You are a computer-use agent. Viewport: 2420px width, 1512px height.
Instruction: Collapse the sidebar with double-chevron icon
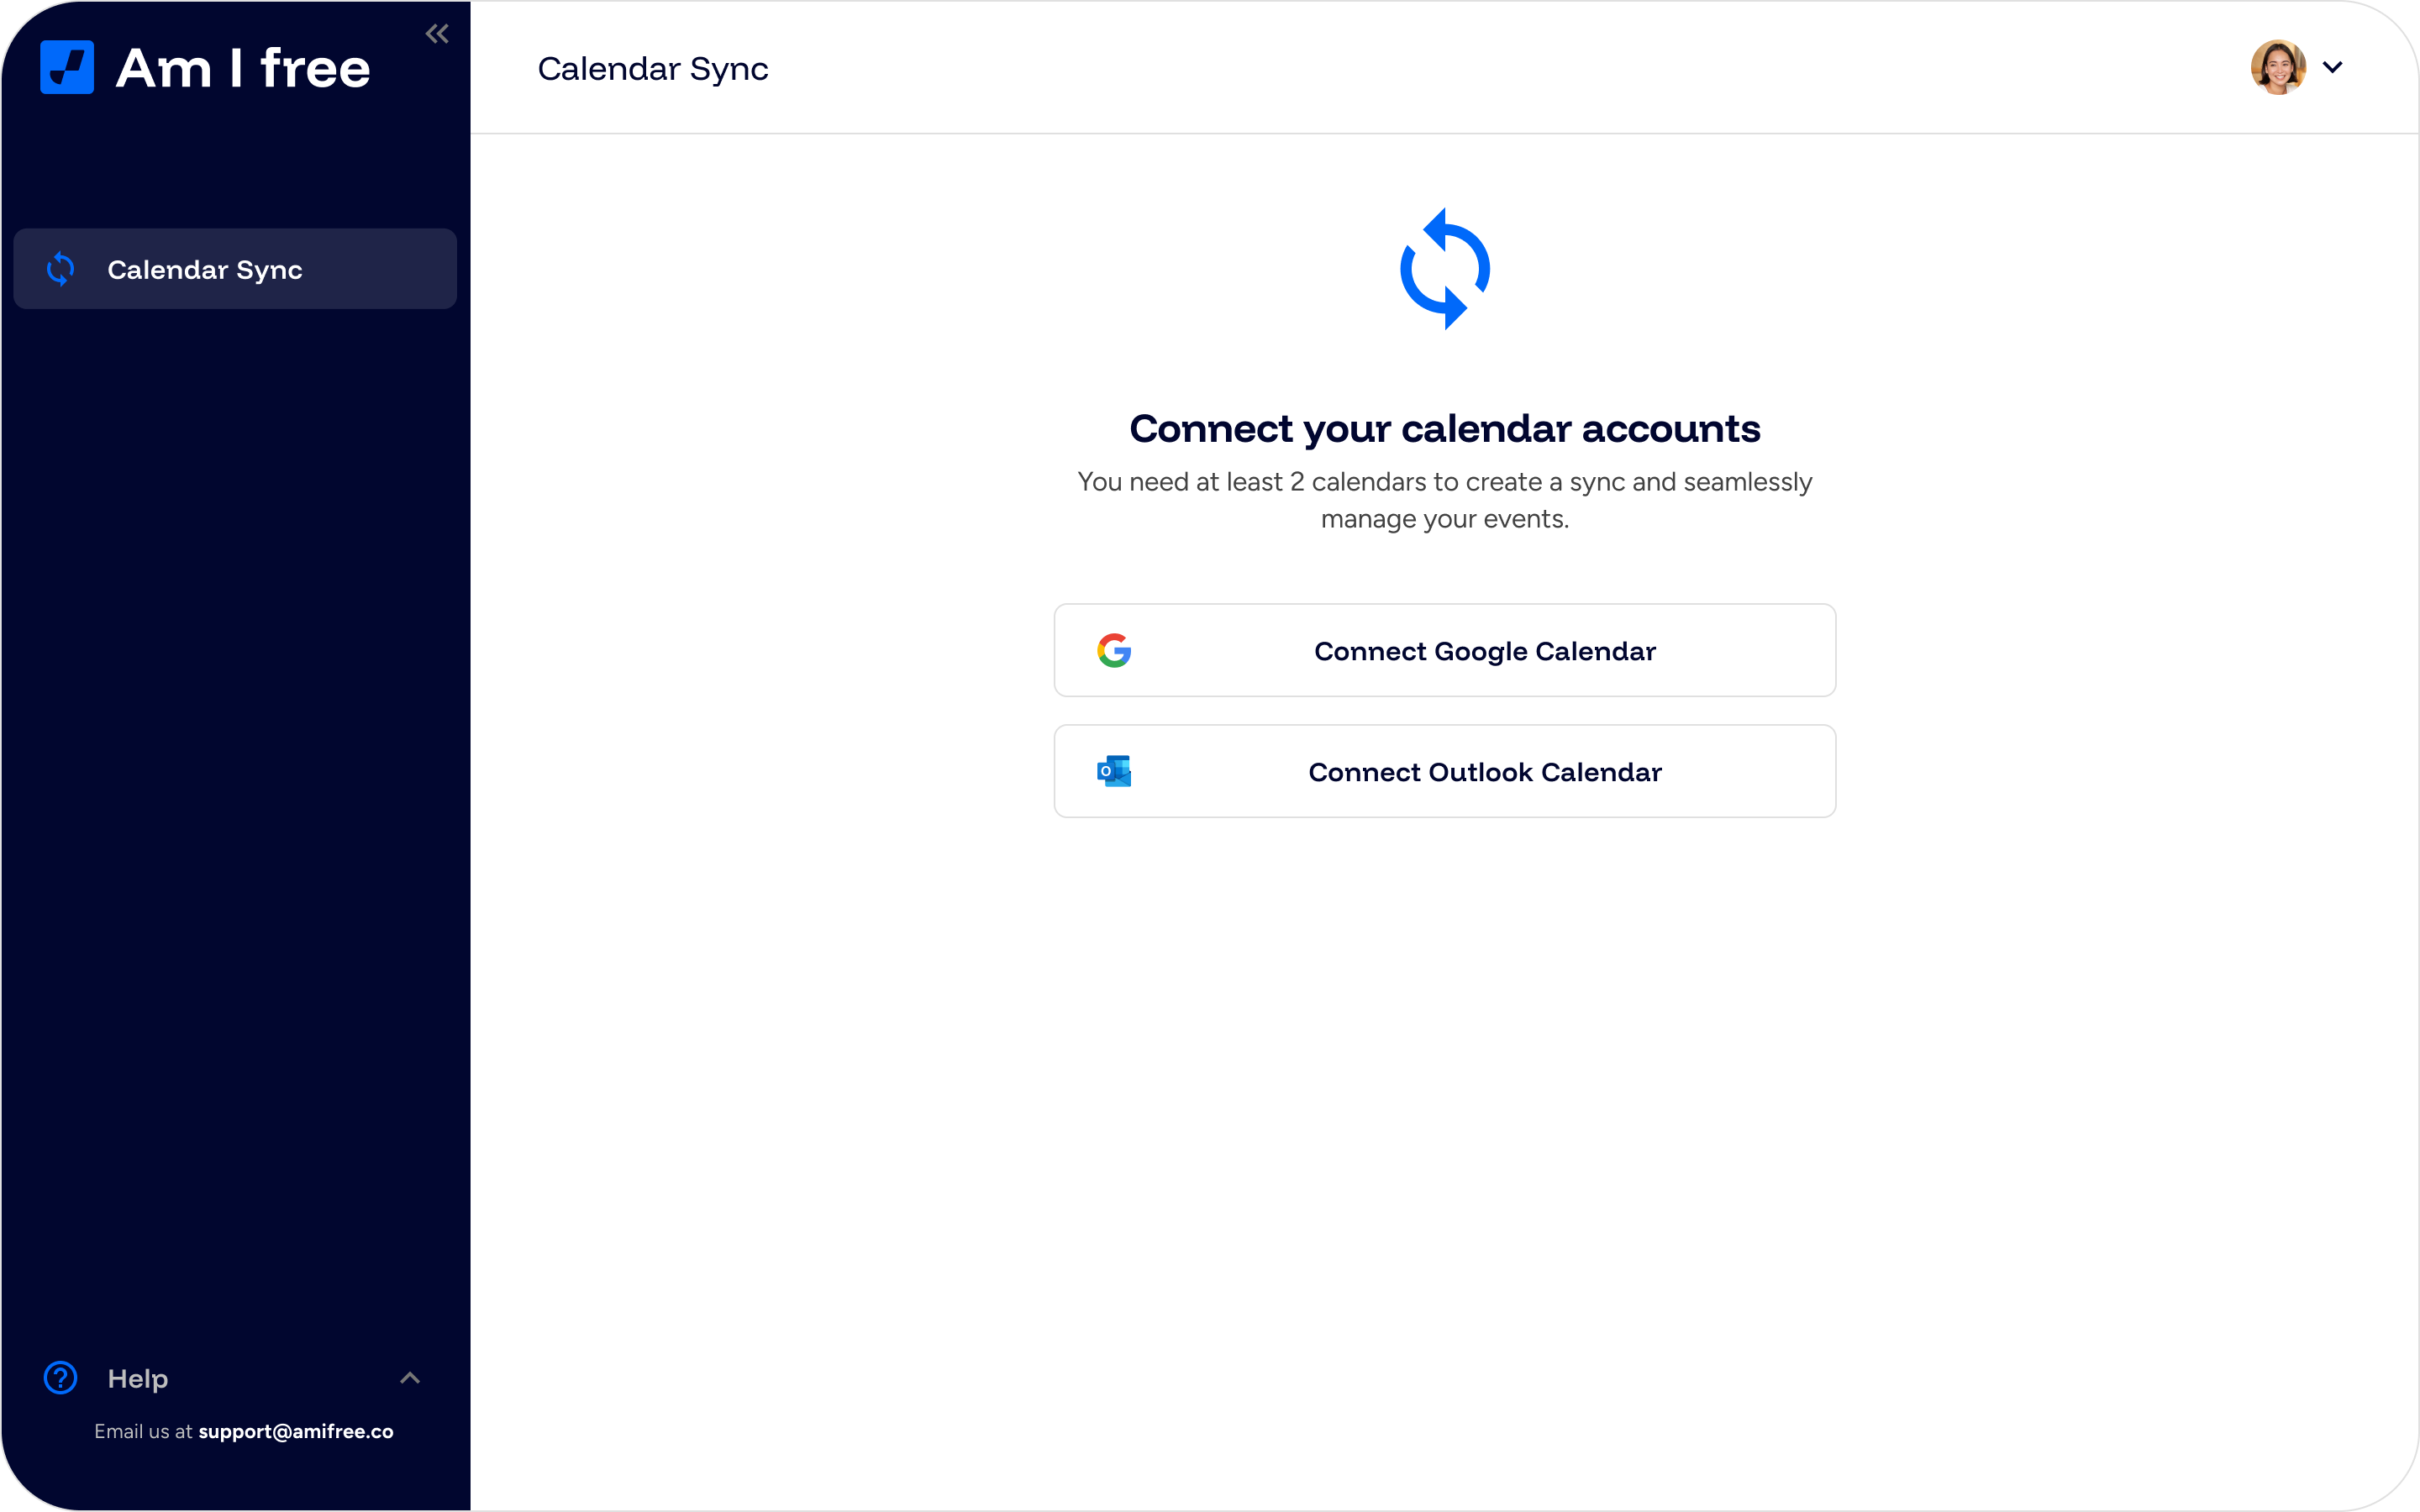click(x=437, y=34)
